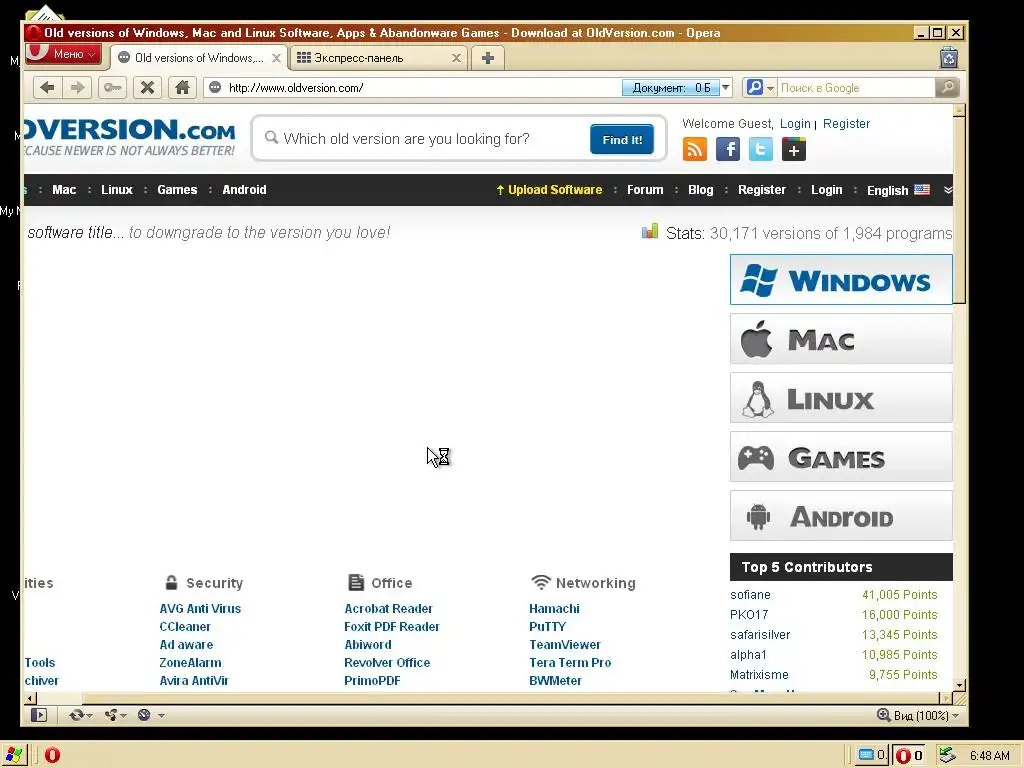Open the Android menu item
The height and width of the screenshot is (768, 1024).
tap(244, 190)
